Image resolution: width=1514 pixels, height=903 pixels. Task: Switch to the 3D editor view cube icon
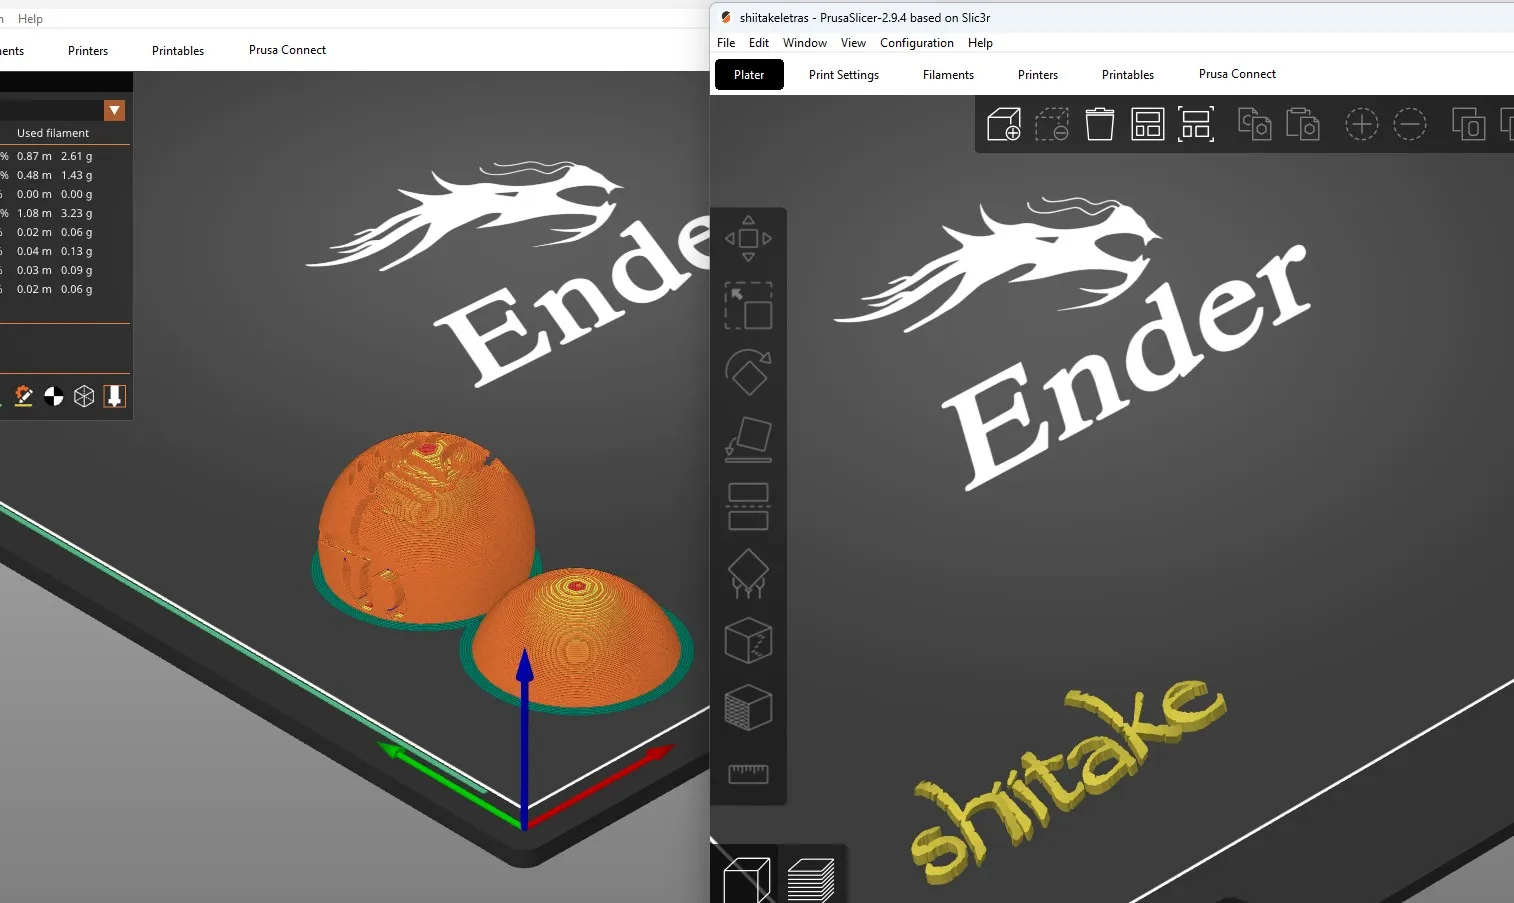point(746,880)
